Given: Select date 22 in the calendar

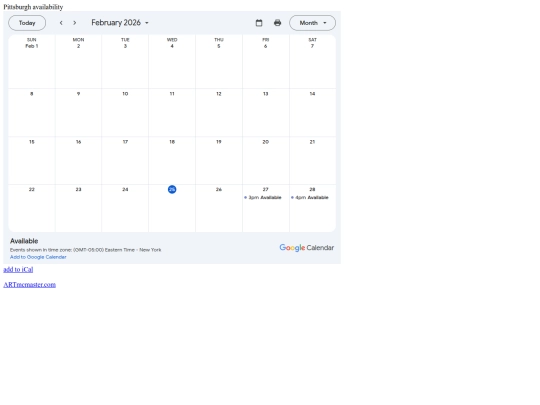Looking at the screenshot, I should (32, 189).
